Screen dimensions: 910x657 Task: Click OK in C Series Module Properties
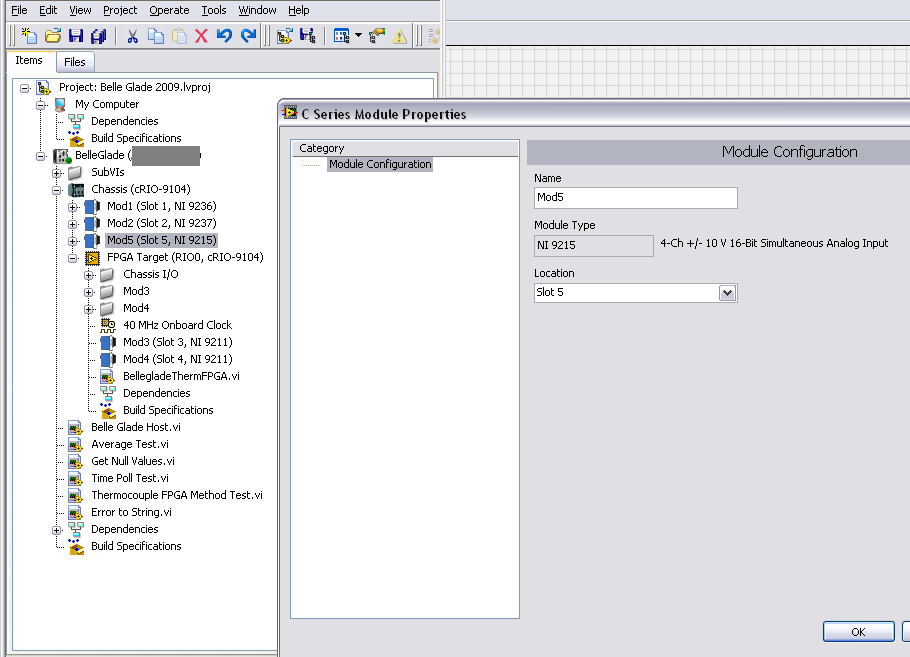pyautogui.click(x=858, y=632)
